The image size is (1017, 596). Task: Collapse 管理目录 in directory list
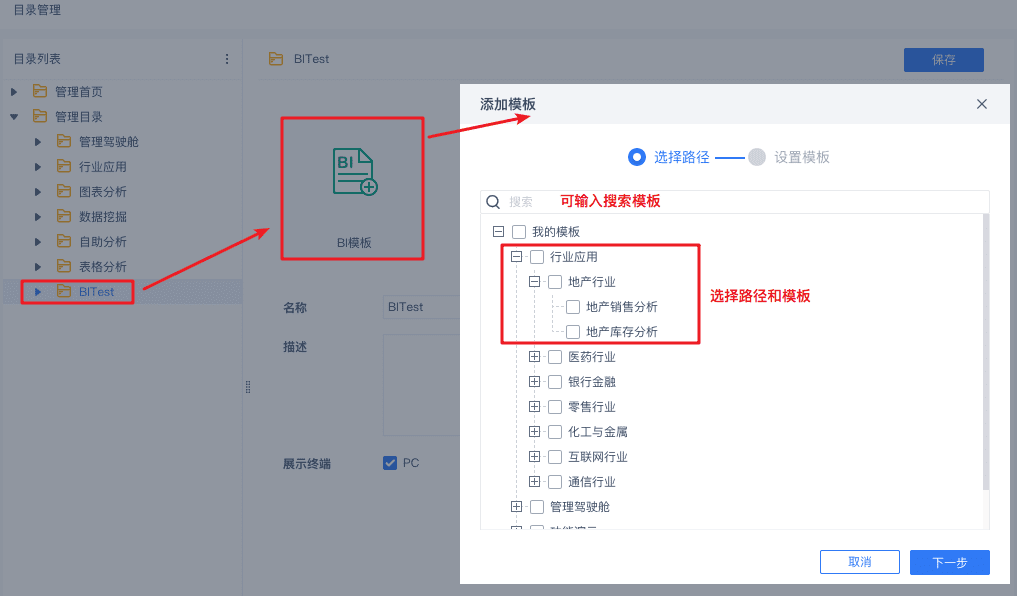pyautogui.click(x=14, y=117)
